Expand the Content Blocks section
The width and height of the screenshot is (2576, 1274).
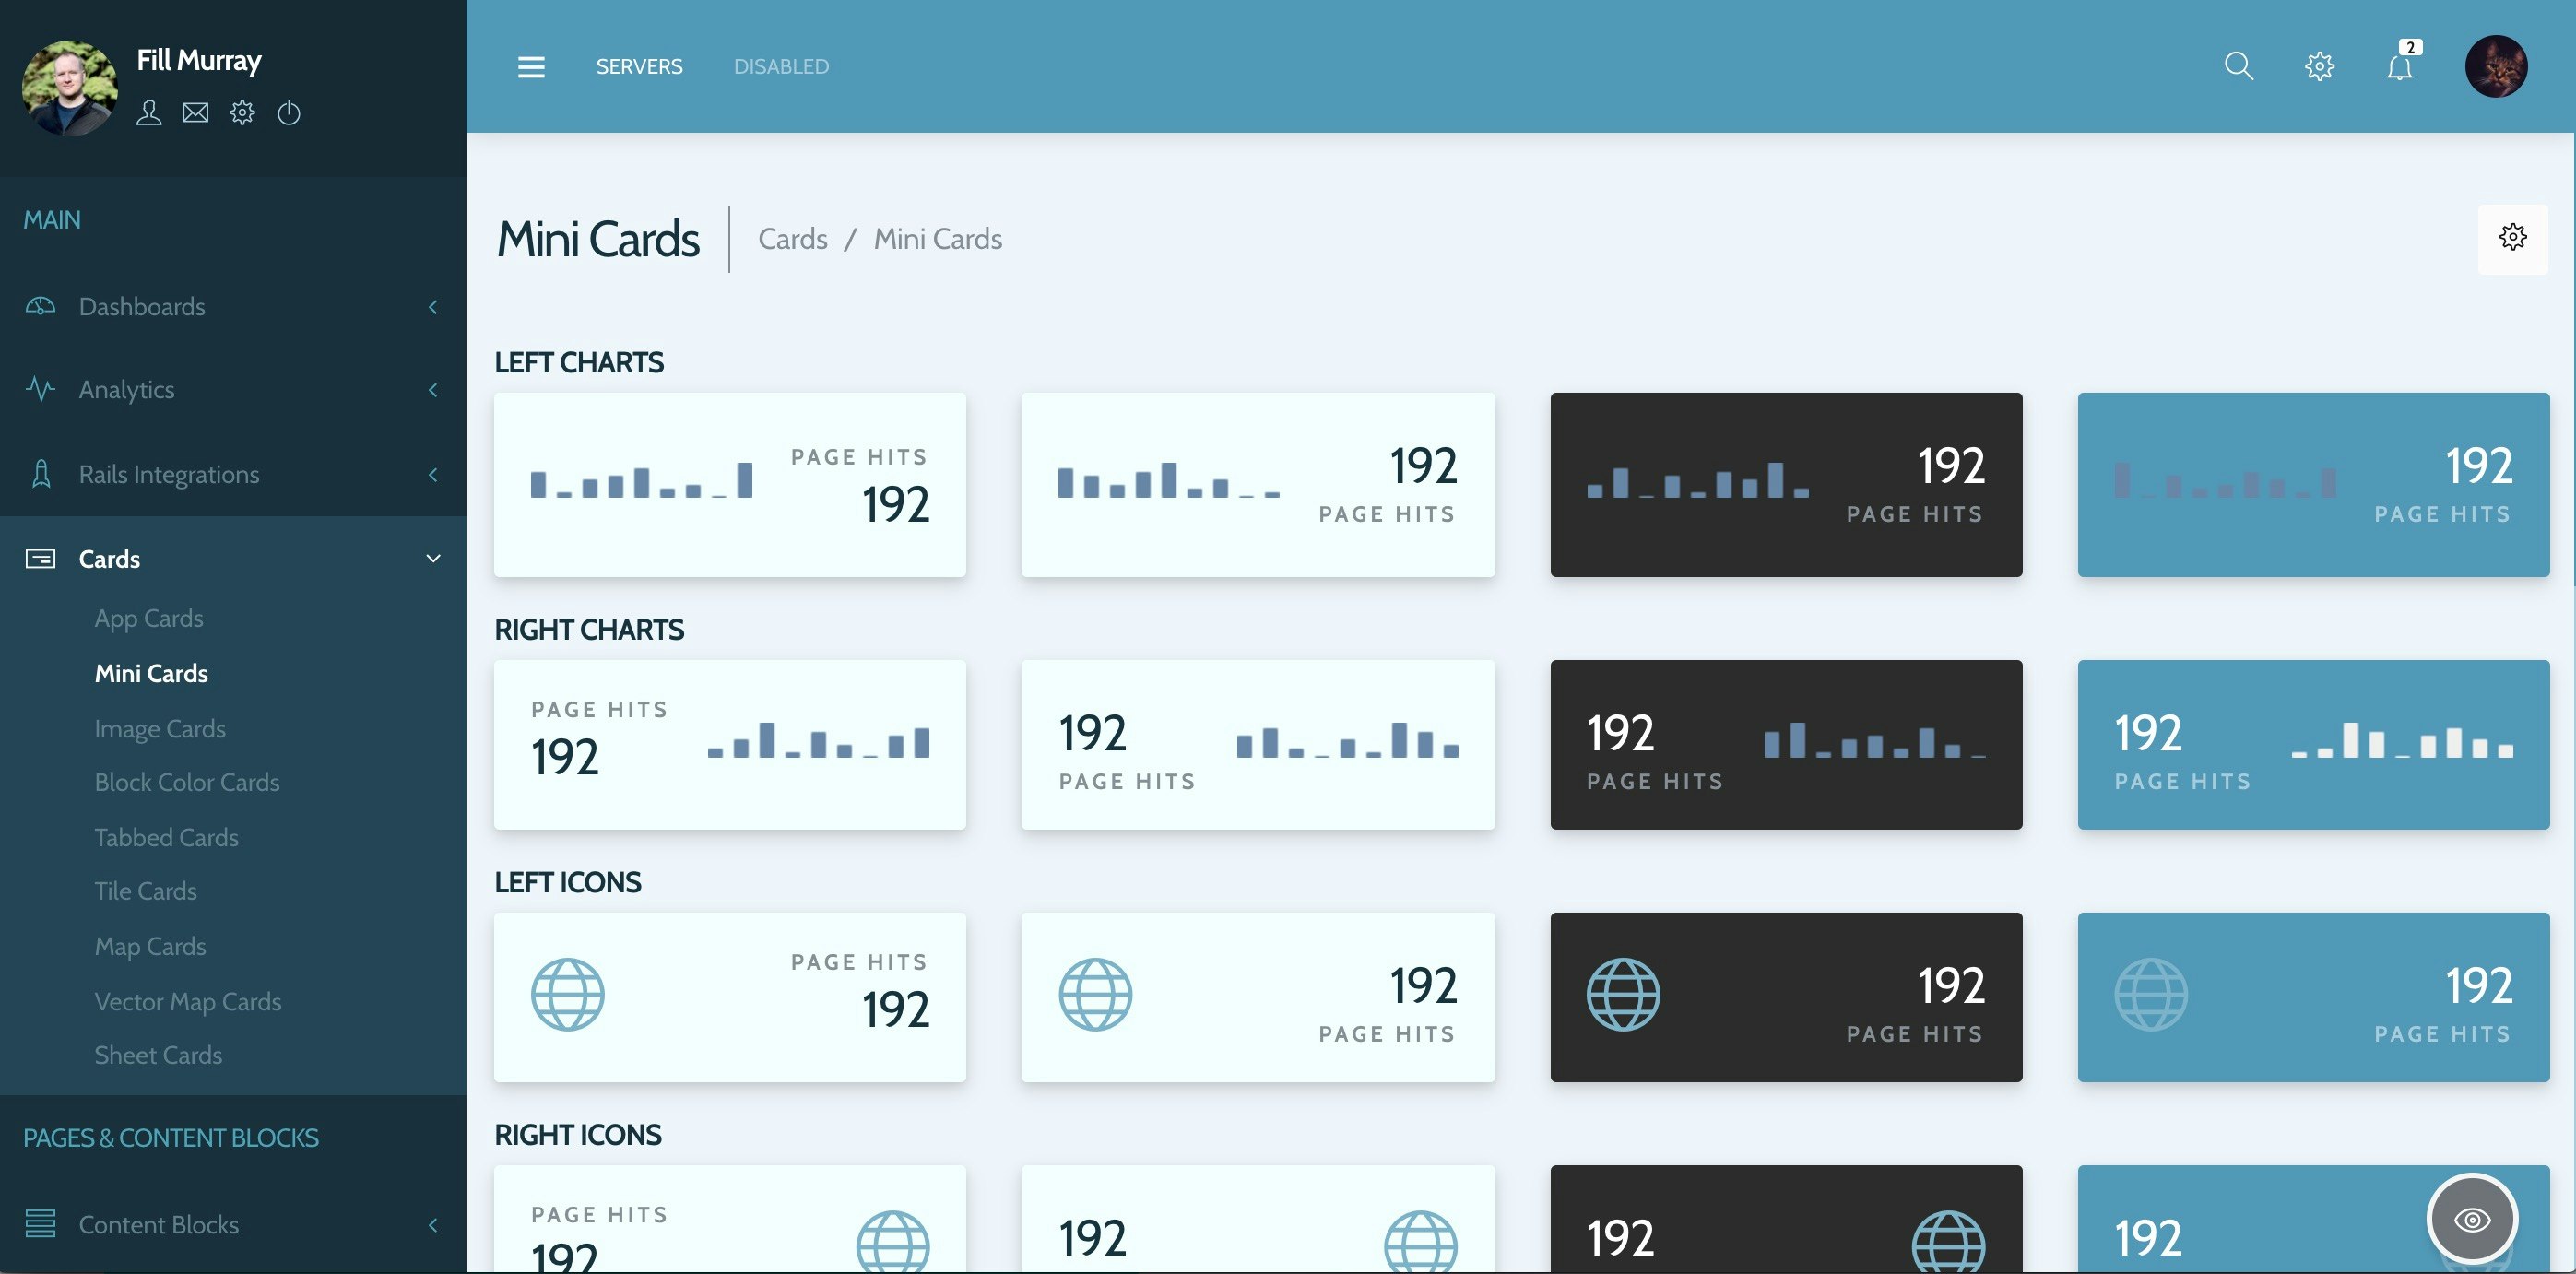click(x=432, y=1224)
